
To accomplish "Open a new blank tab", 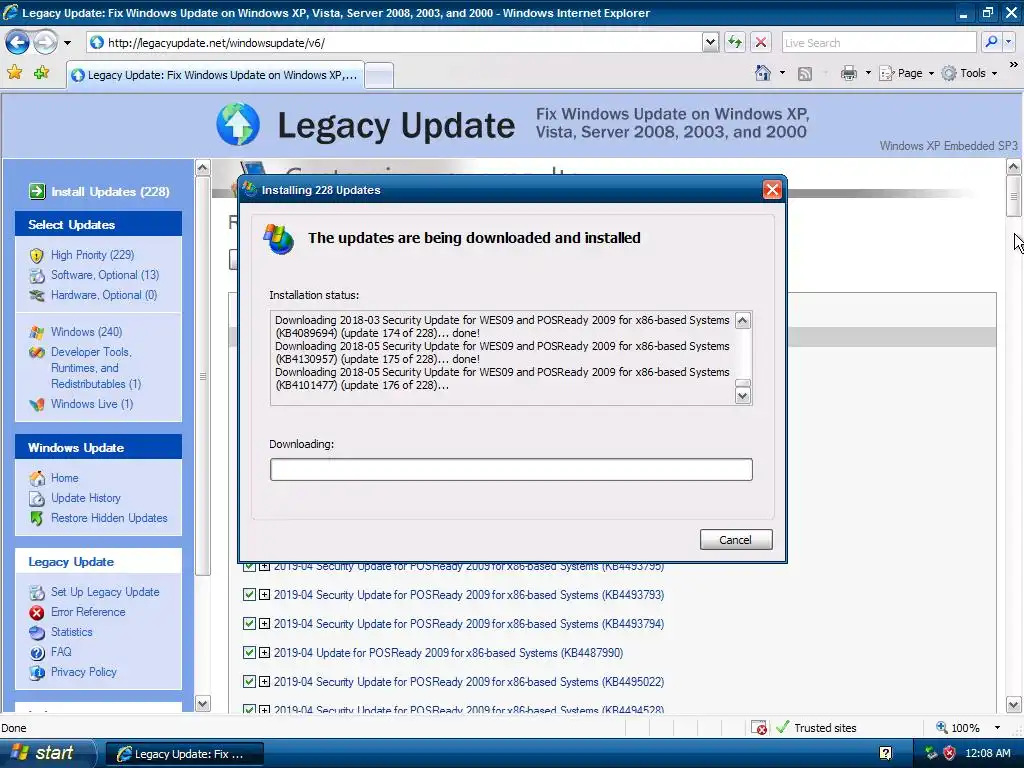I will 379,75.
